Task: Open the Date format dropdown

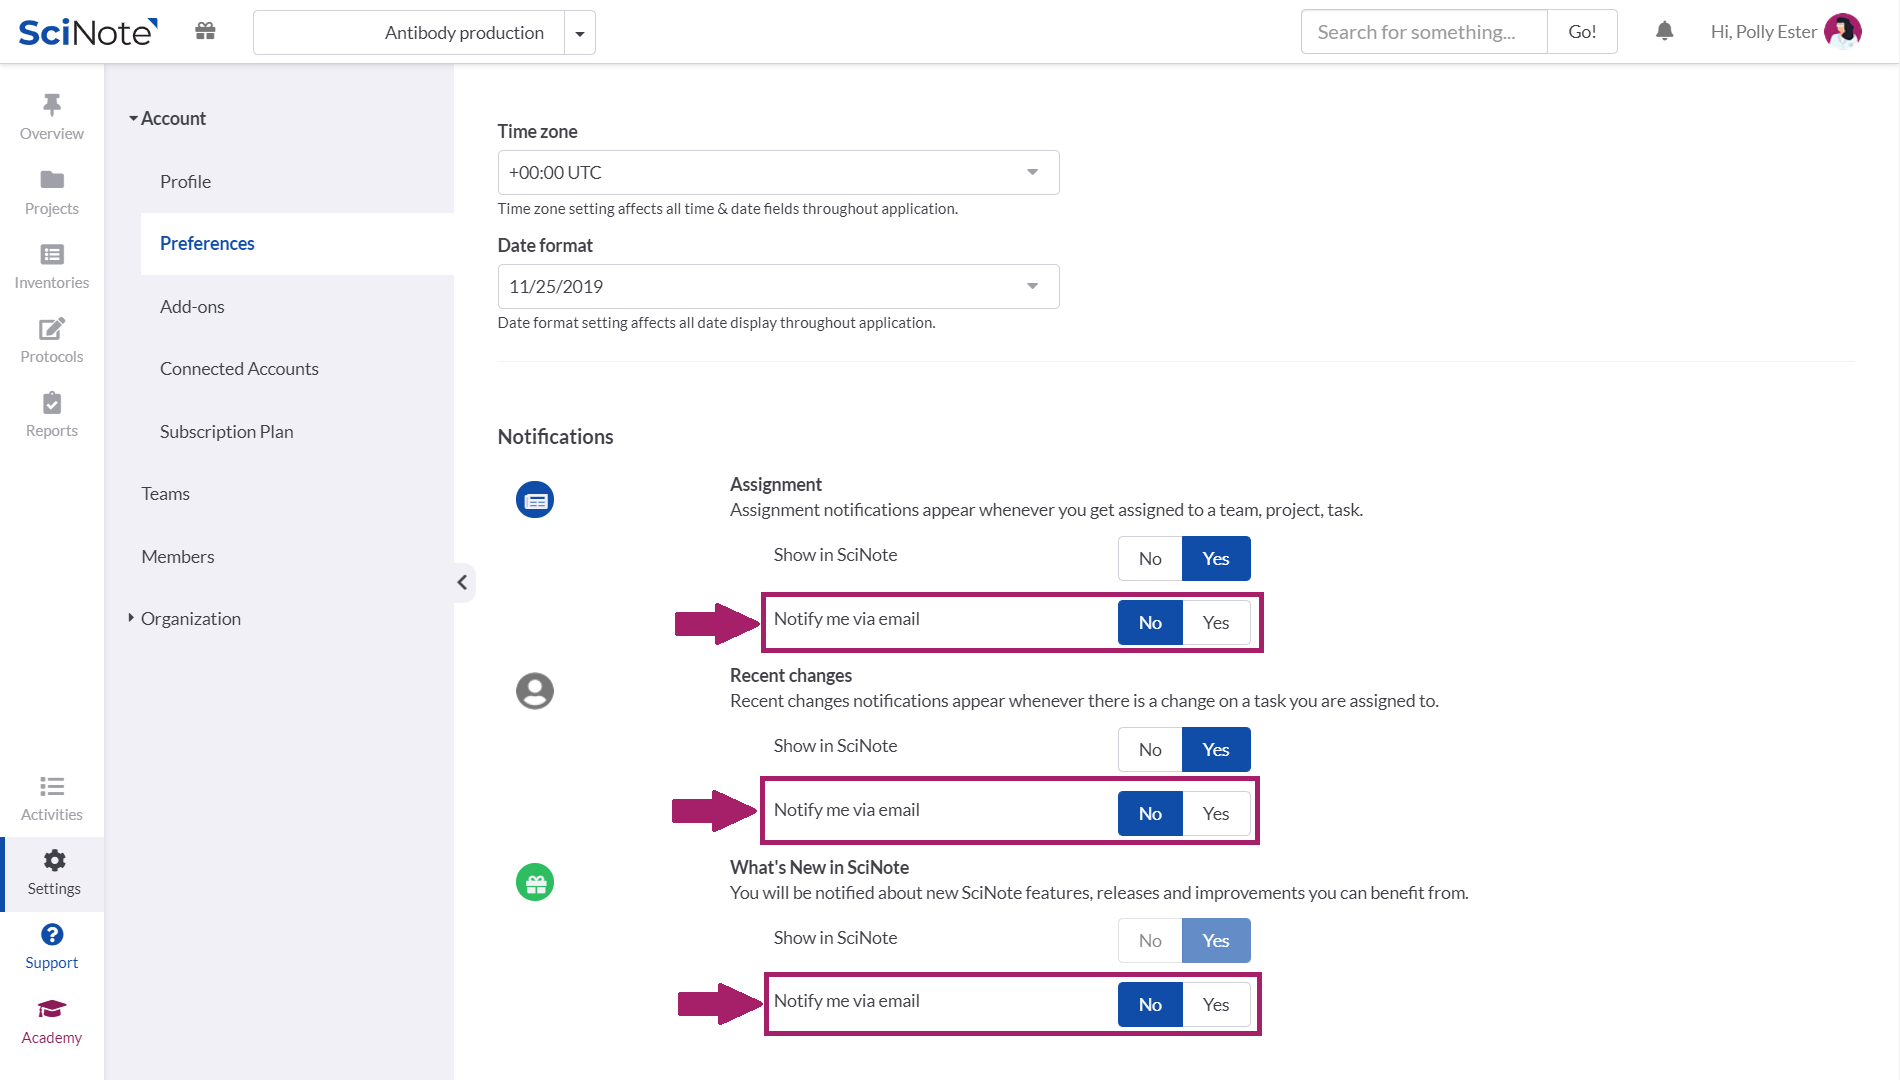Action: 778,286
